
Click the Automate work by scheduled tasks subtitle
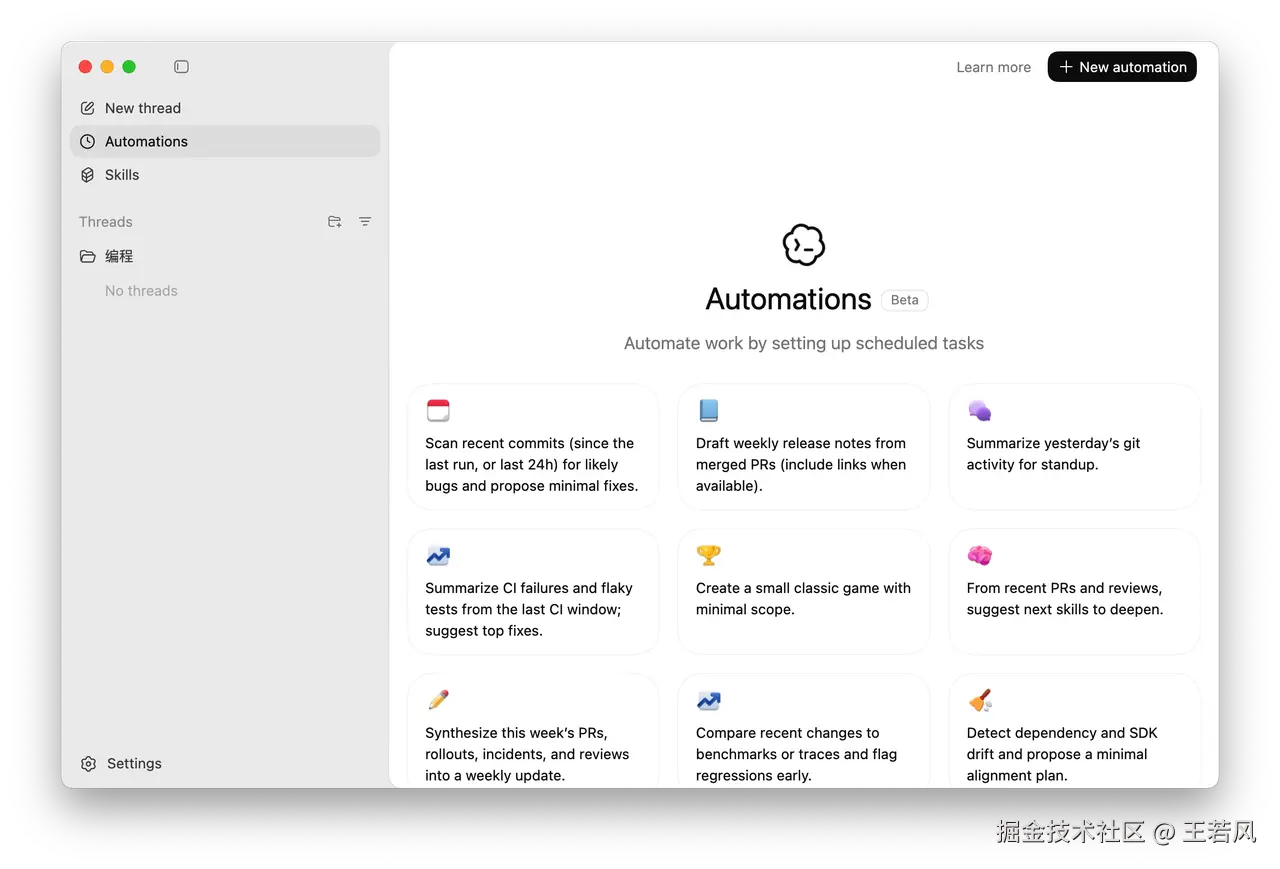click(x=804, y=343)
